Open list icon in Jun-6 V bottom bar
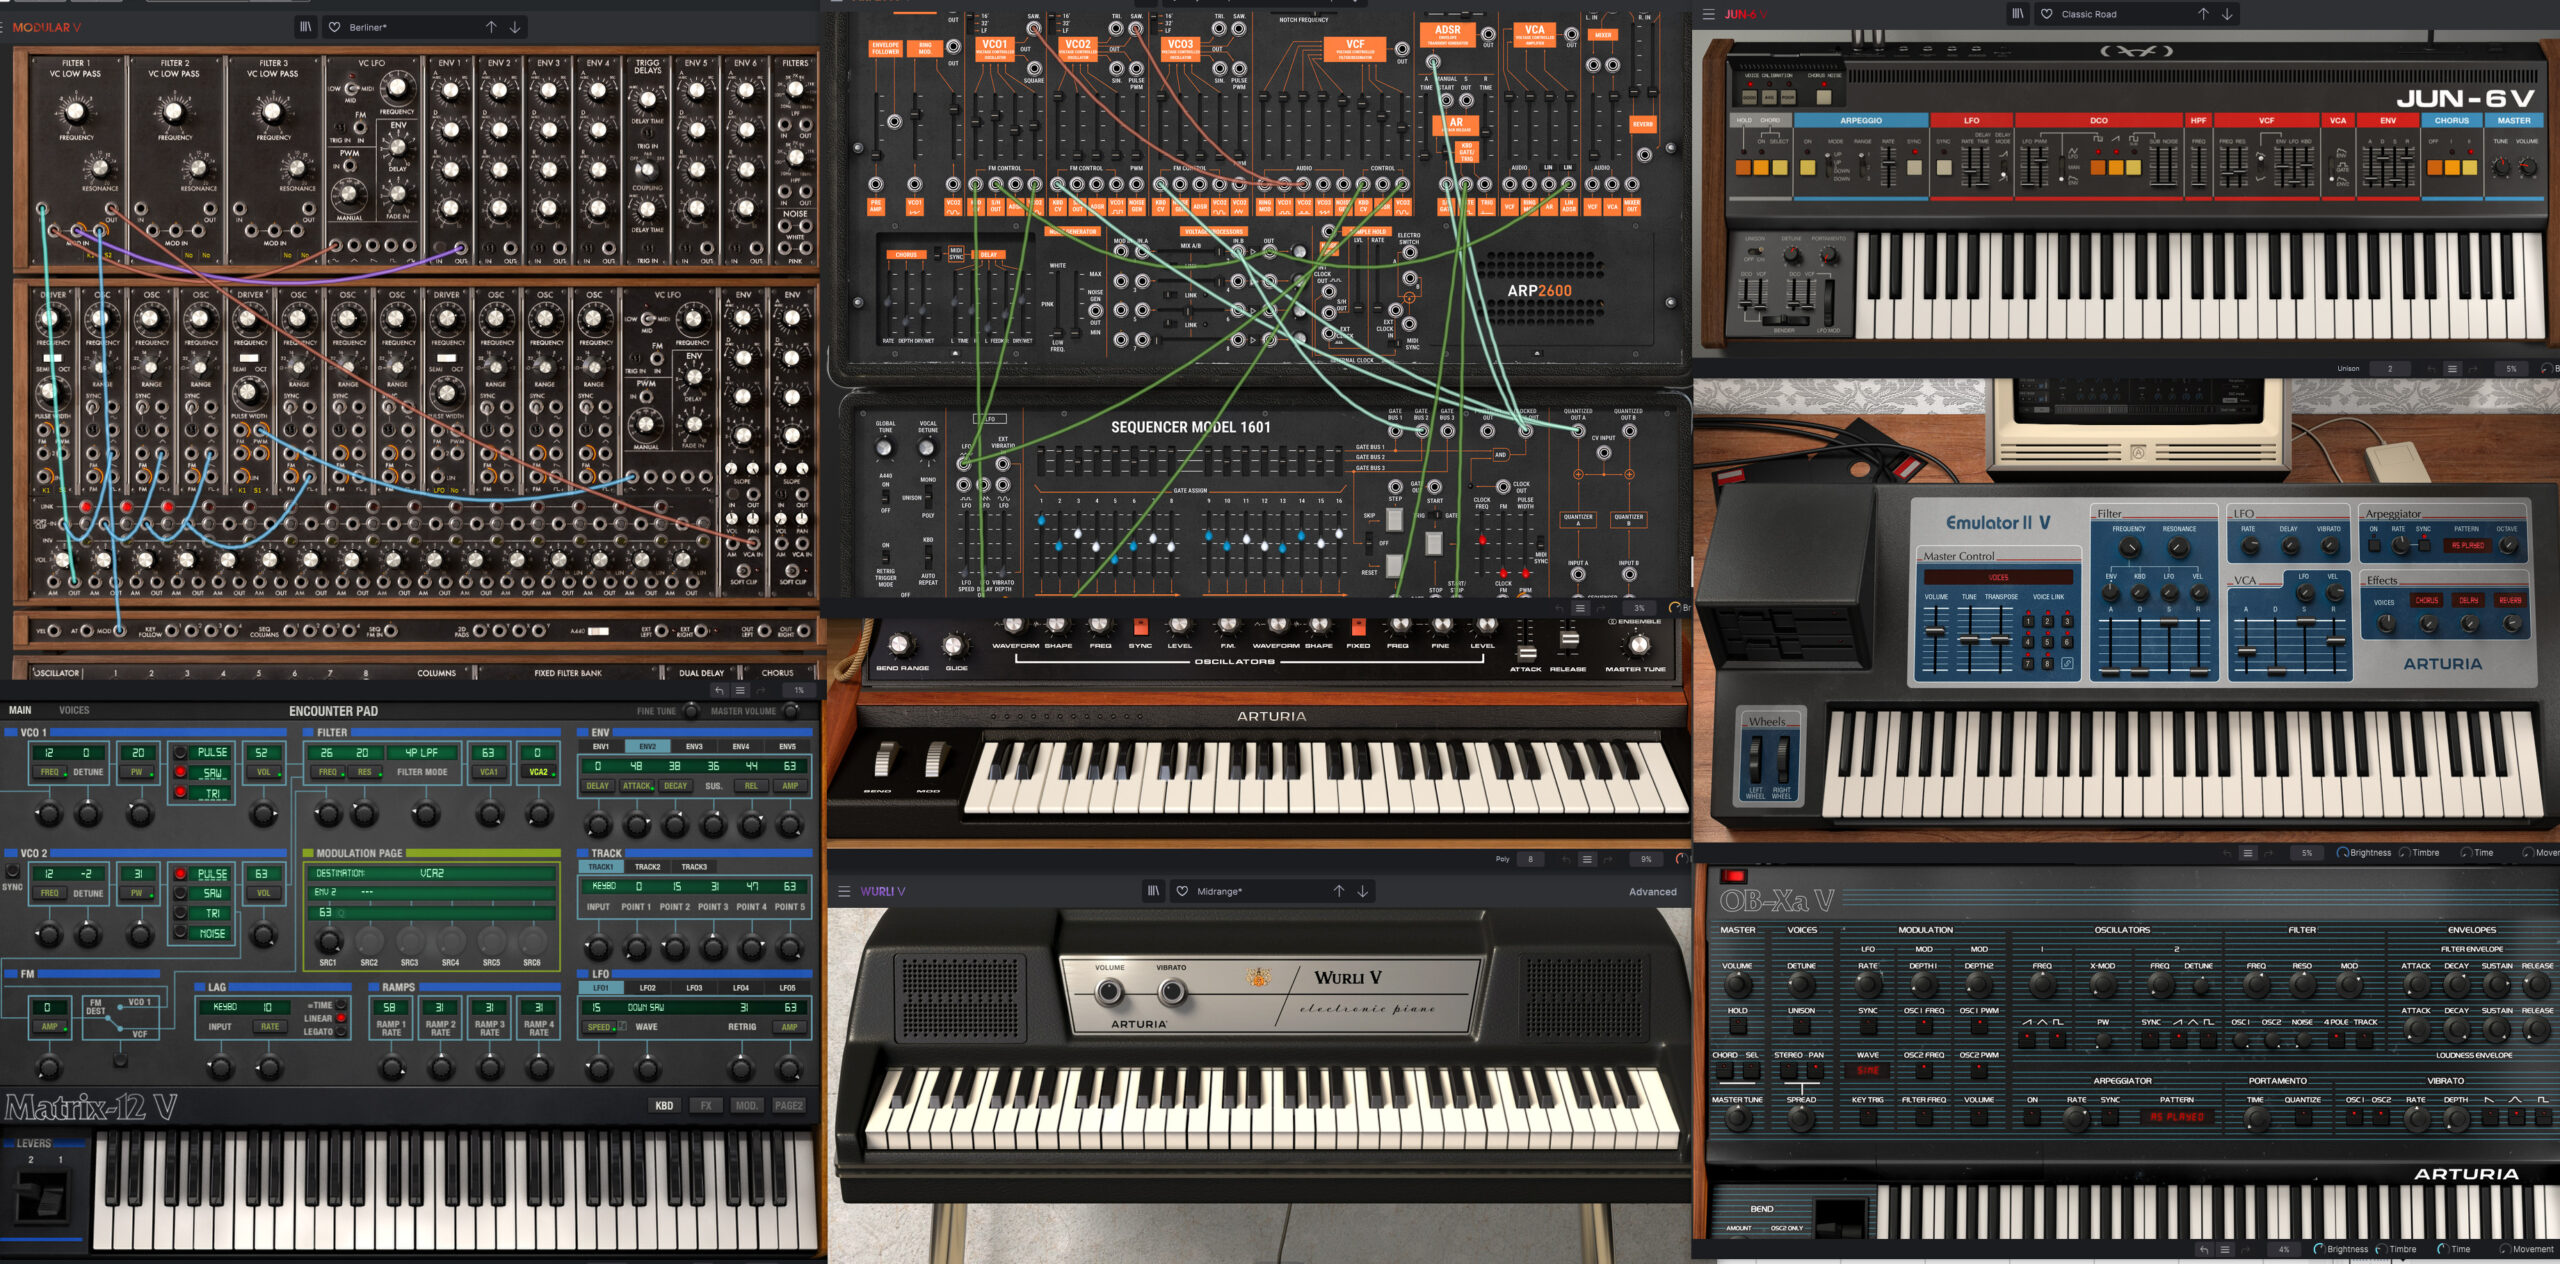Image resolution: width=2560 pixels, height=1264 pixels. pyautogui.click(x=2452, y=368)
